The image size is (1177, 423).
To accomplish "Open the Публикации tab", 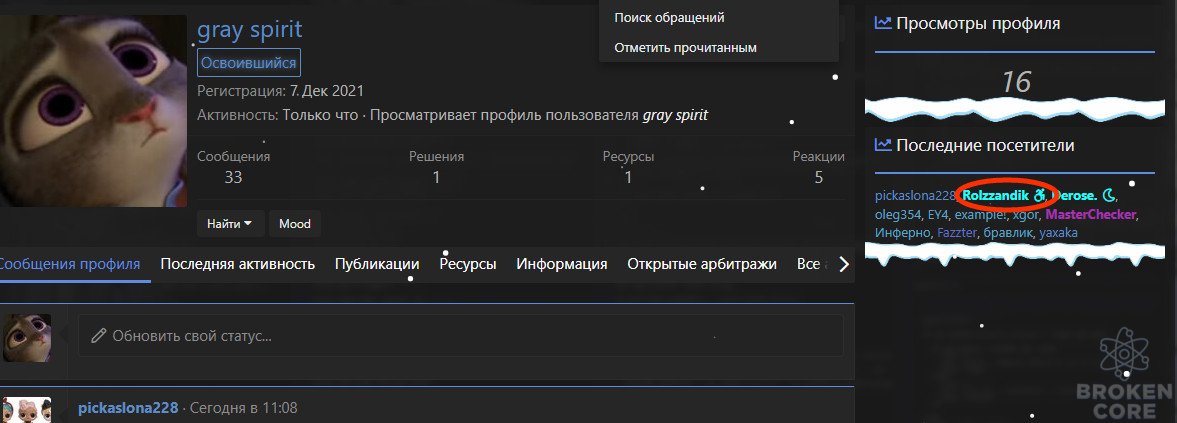I will pos(377,264).
